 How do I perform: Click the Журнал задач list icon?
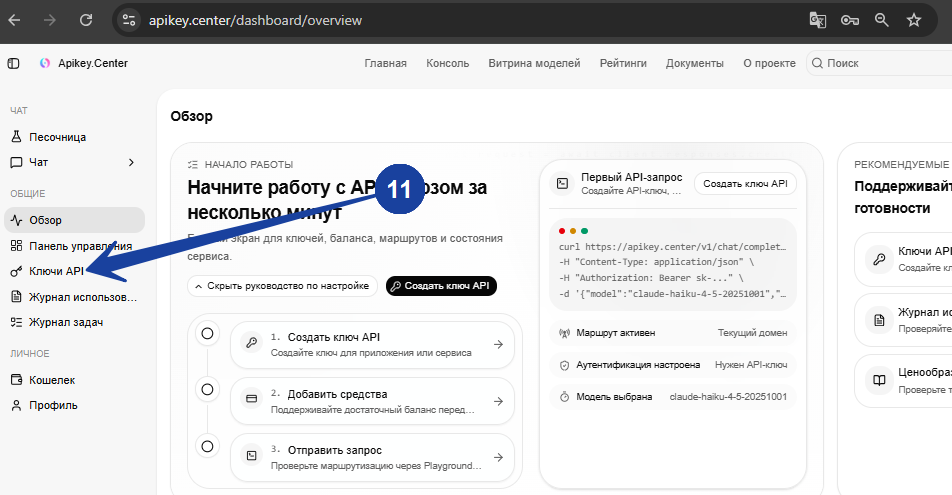pos(16,322)
